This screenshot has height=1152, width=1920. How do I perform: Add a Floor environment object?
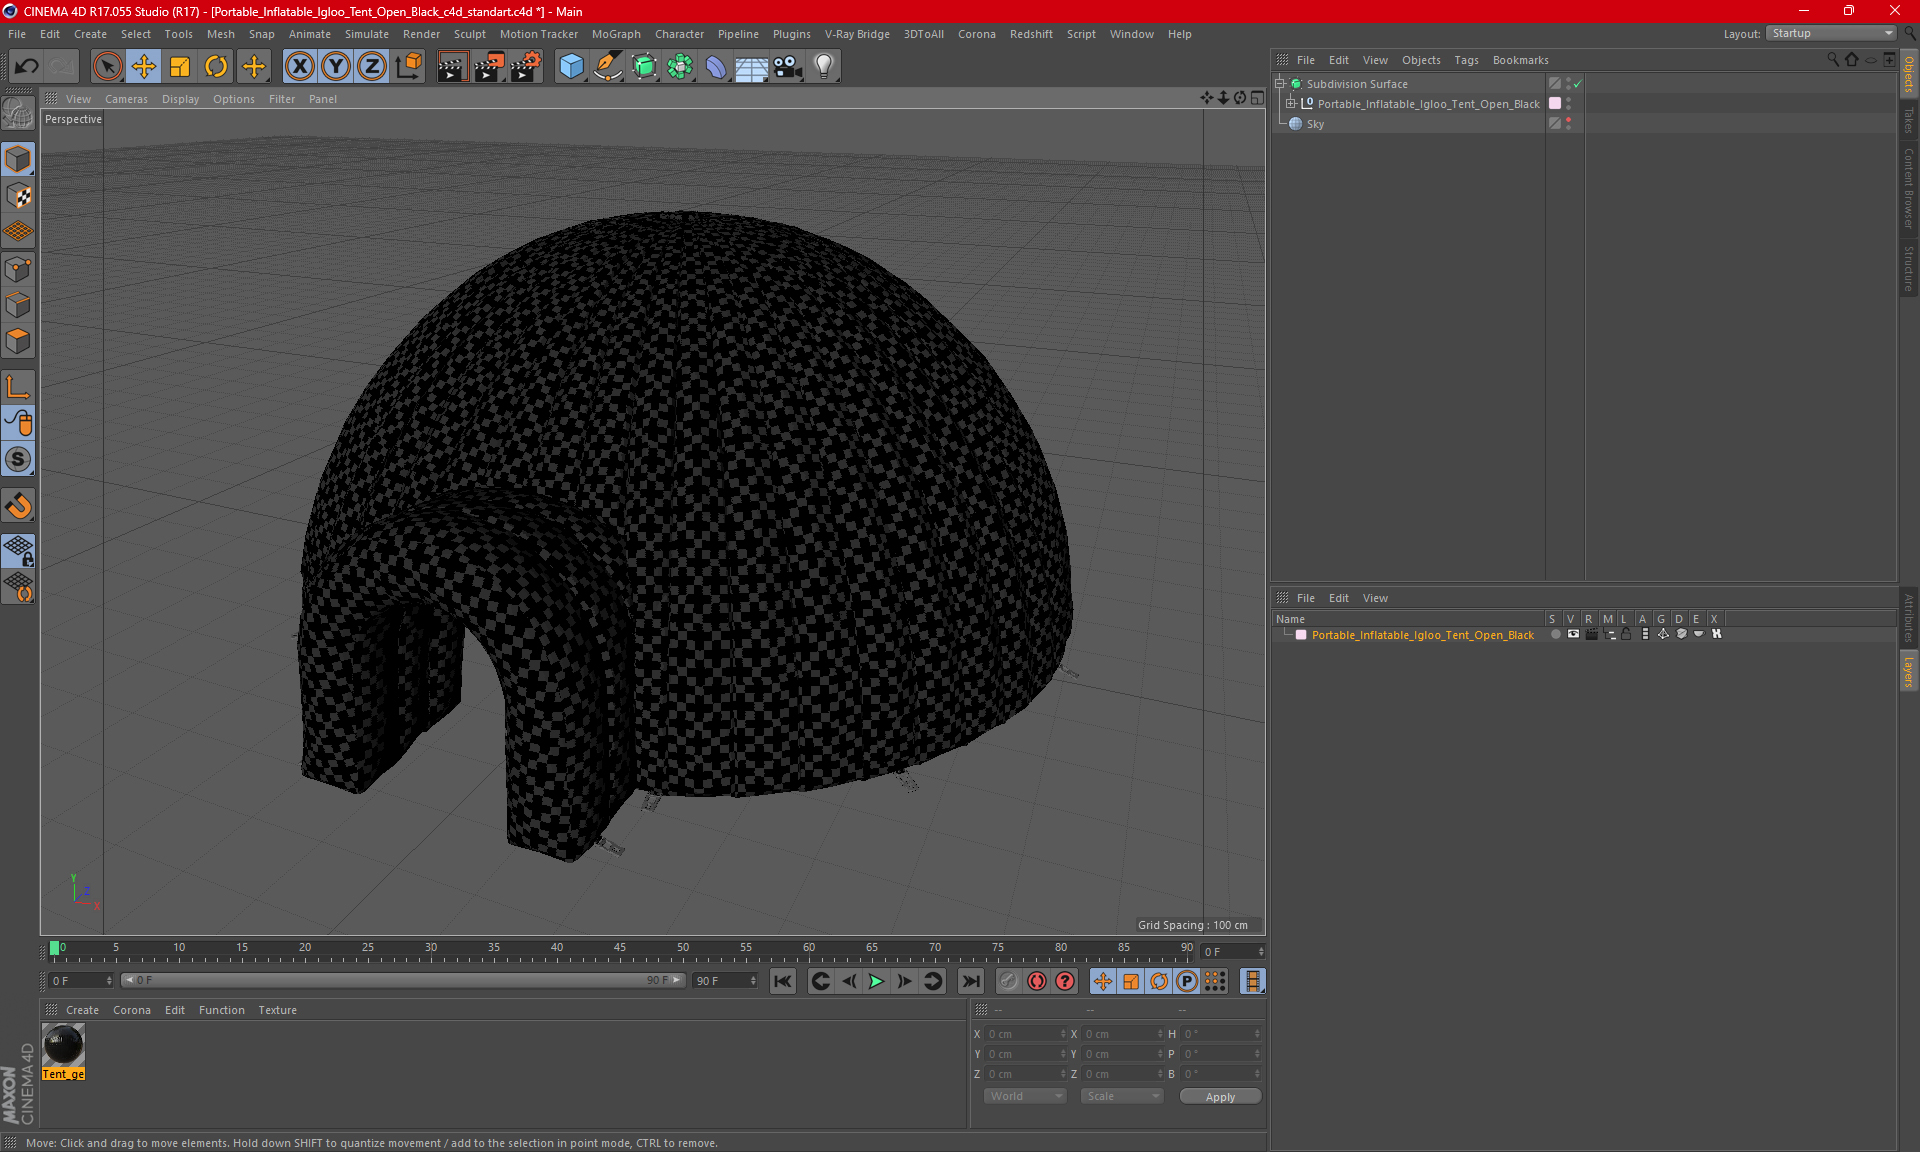click(751, 67)
